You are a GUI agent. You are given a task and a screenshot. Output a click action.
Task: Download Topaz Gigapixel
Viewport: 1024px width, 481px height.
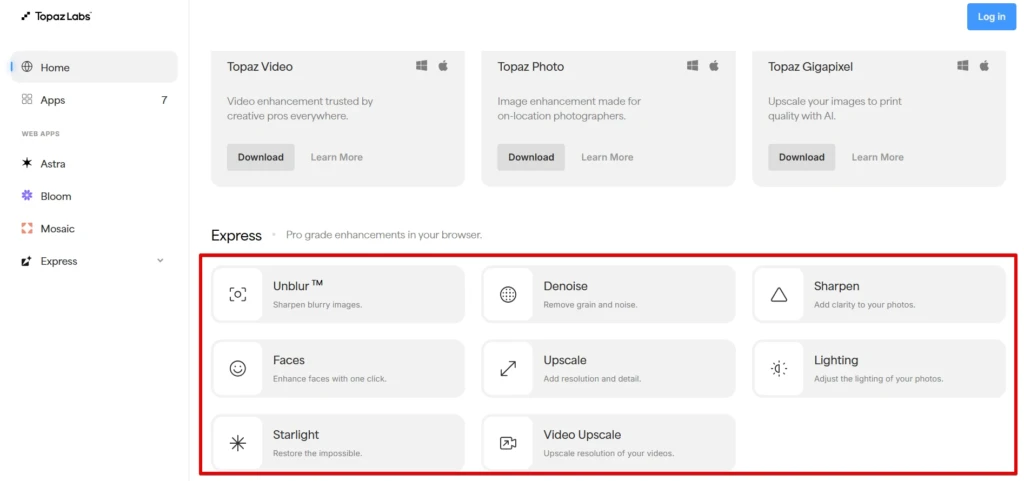click(x=801, y=157)
